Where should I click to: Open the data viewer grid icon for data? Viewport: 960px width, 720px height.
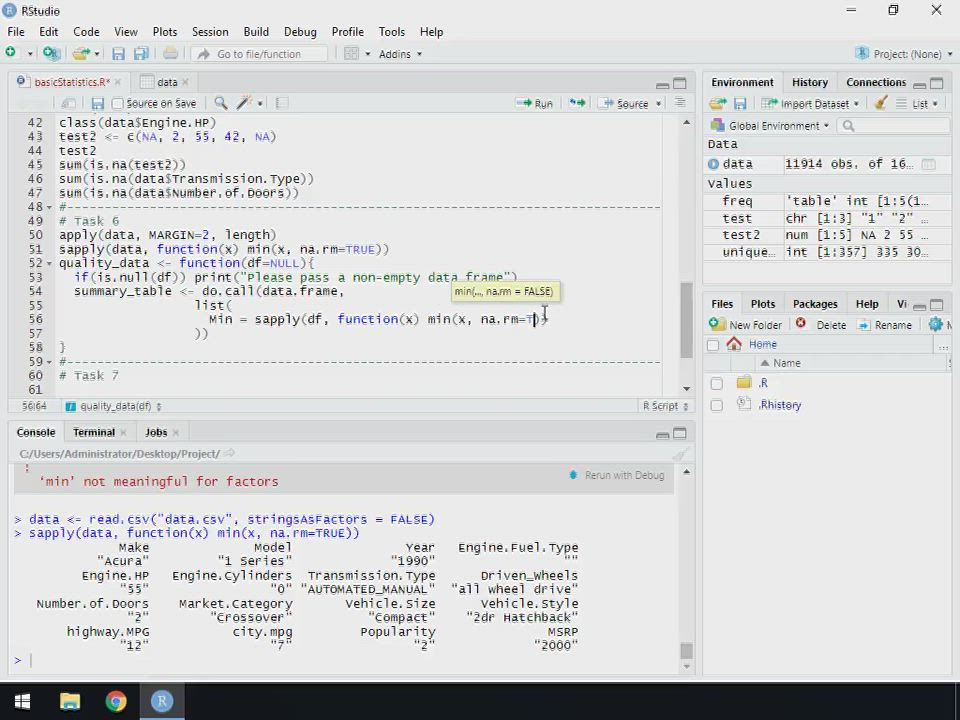pos(928,164)
